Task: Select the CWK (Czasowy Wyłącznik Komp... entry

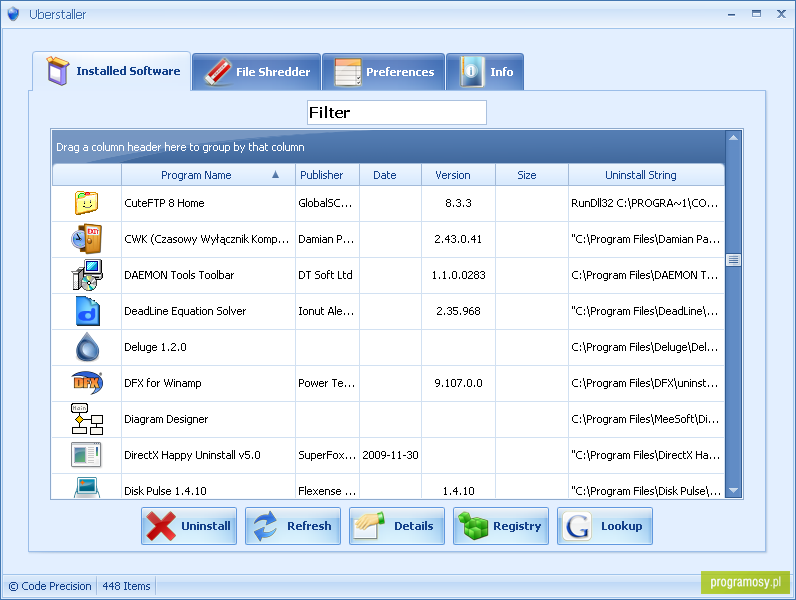Action: tap(207, 239)
